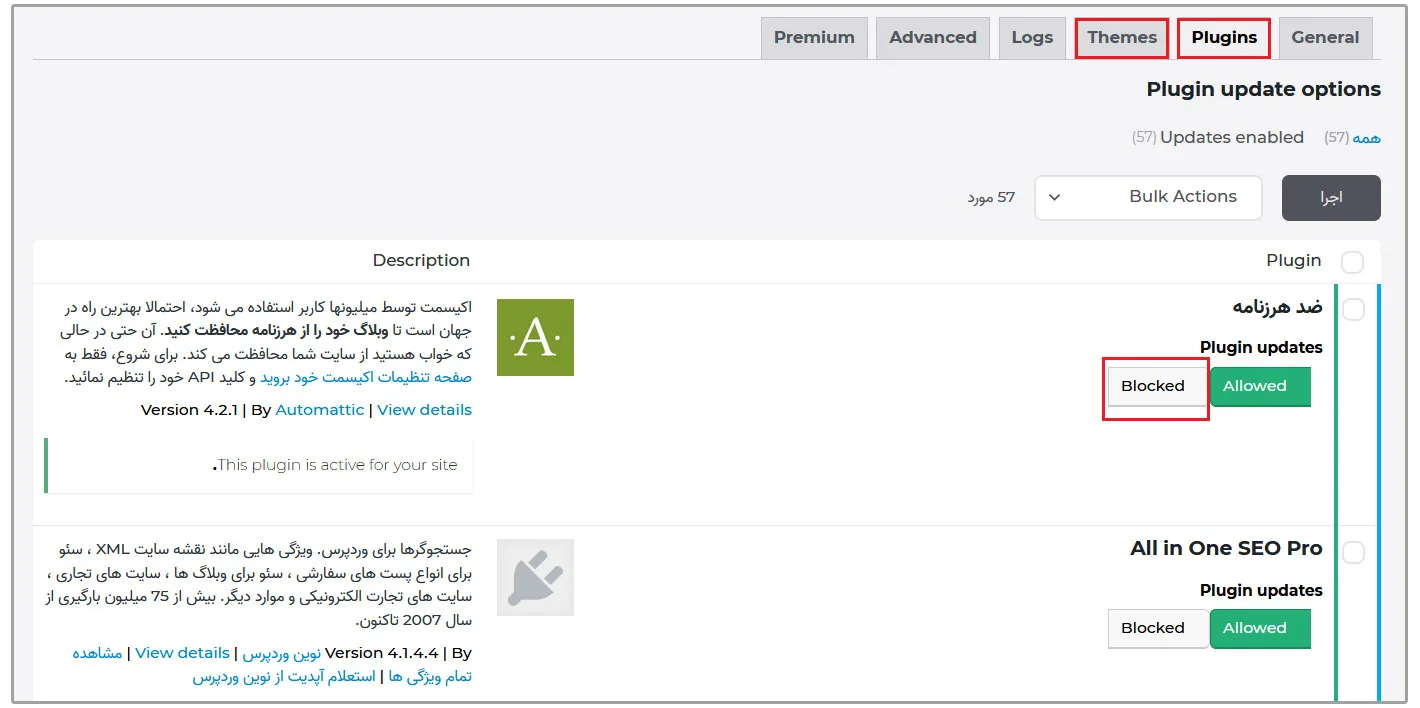Click the اجرا apply button

click(1331, 198)
